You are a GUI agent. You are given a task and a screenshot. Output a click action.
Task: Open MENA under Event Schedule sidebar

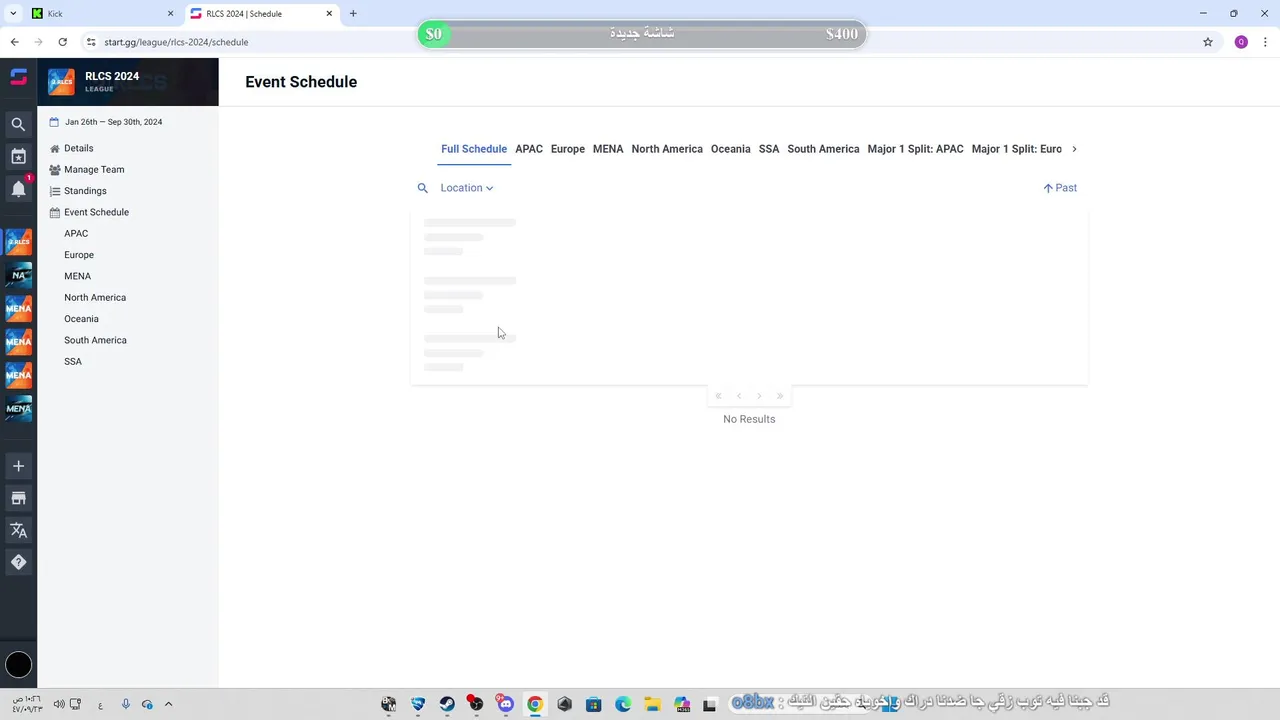[77, 276]
